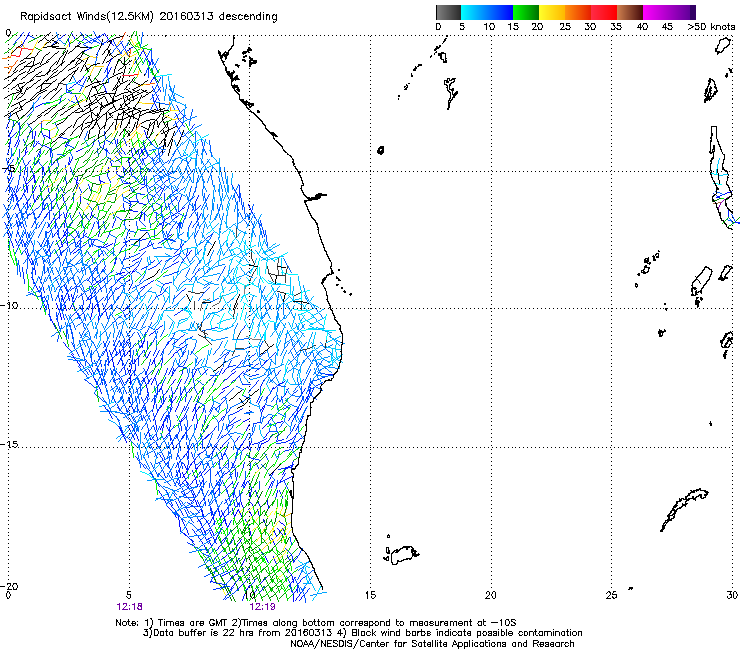Click the '15' longitude label on bottom axis
Viewport: 740px width, 650px height.
click(370, 595)
